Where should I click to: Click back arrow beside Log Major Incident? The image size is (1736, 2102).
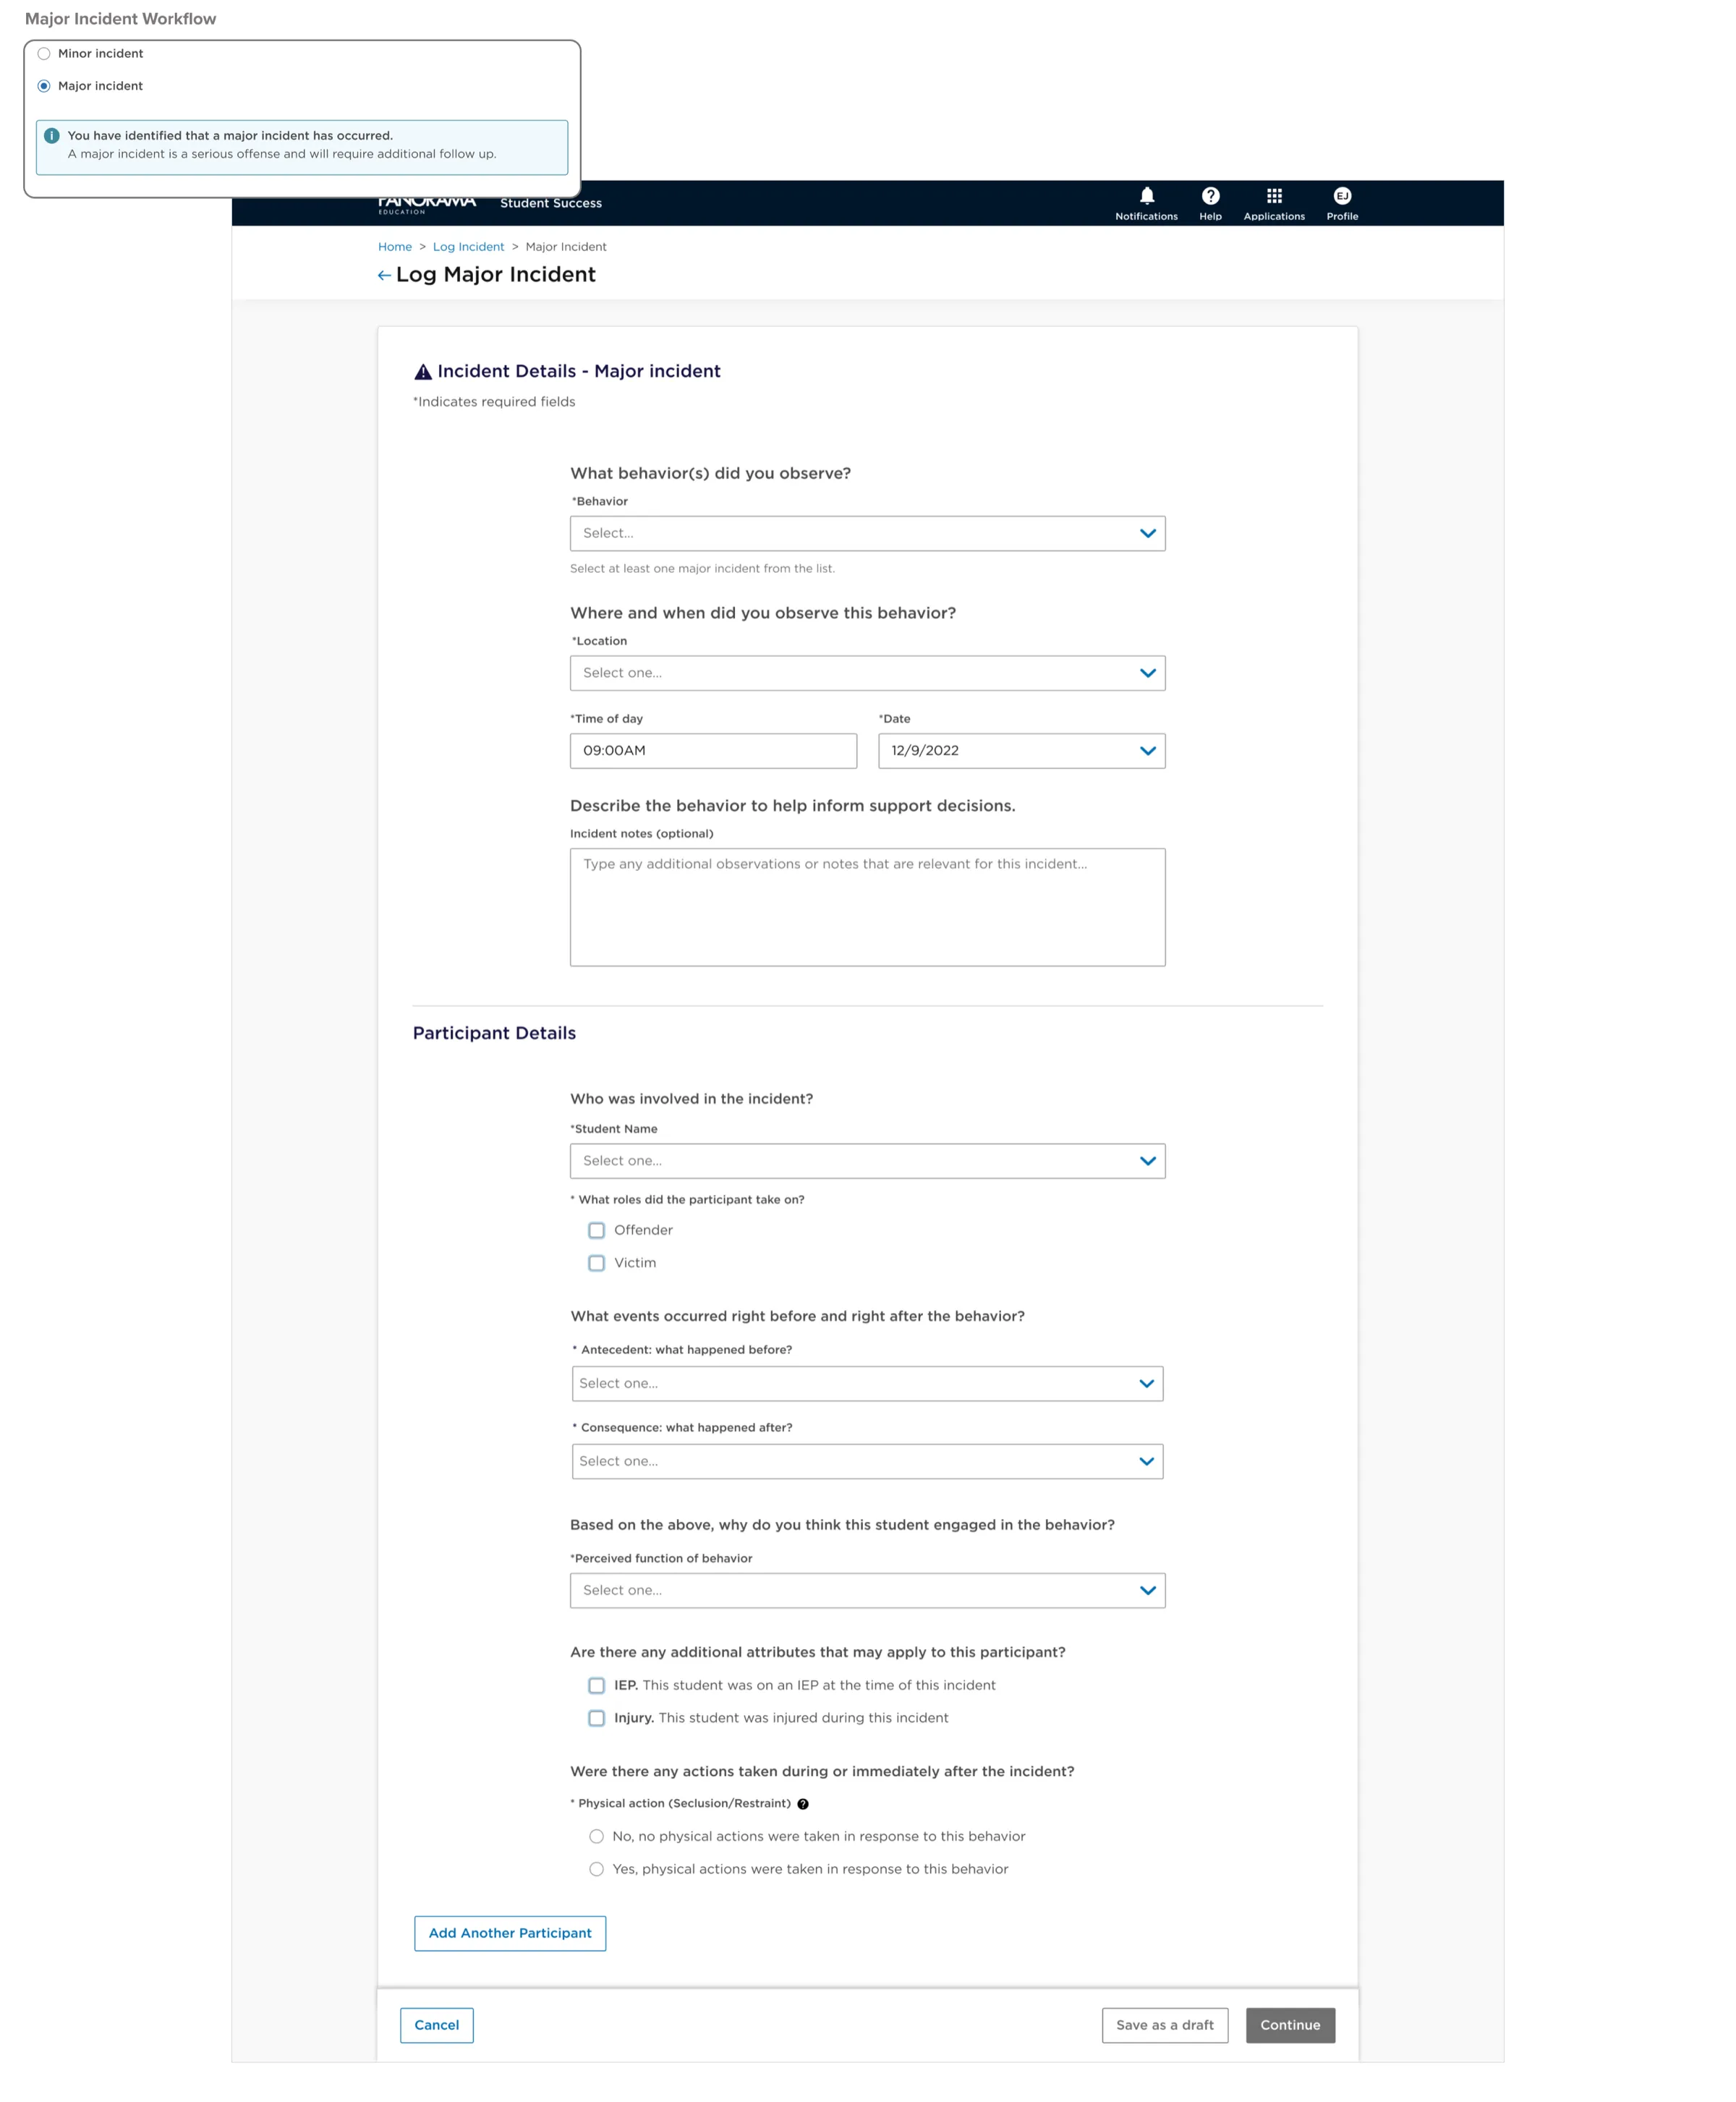(384, 275)
